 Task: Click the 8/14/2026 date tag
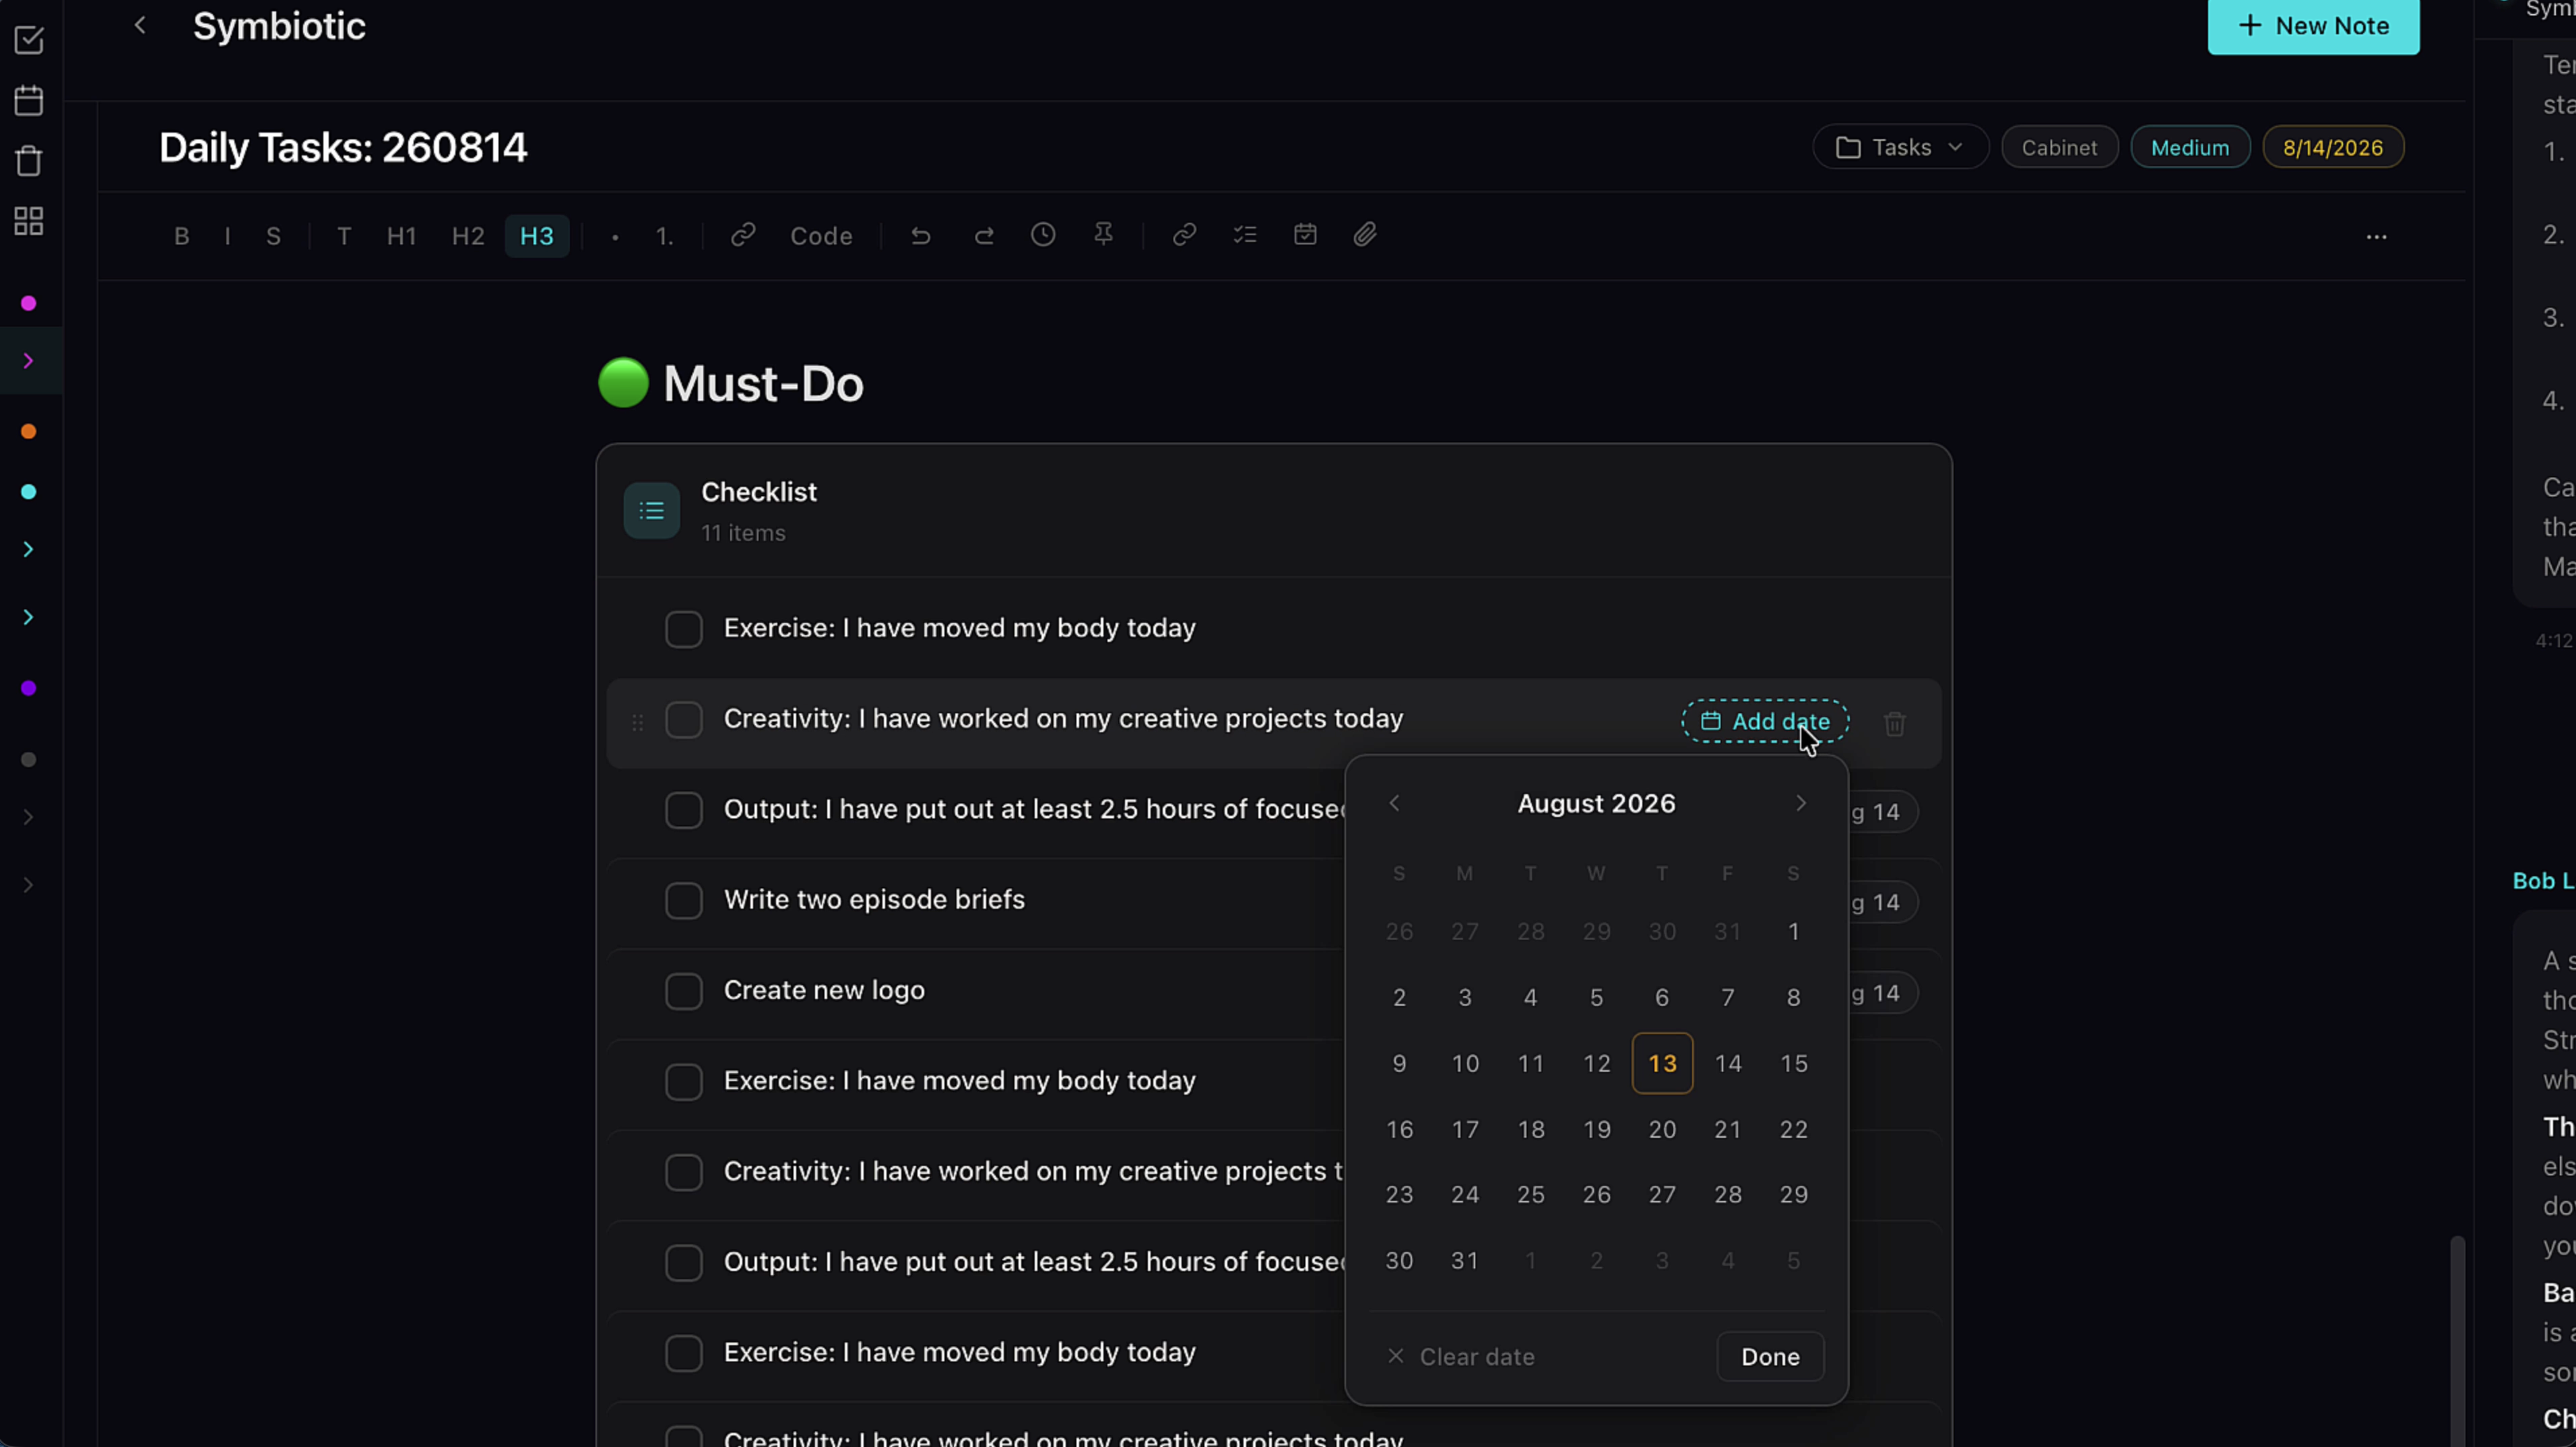point(2333,147)
